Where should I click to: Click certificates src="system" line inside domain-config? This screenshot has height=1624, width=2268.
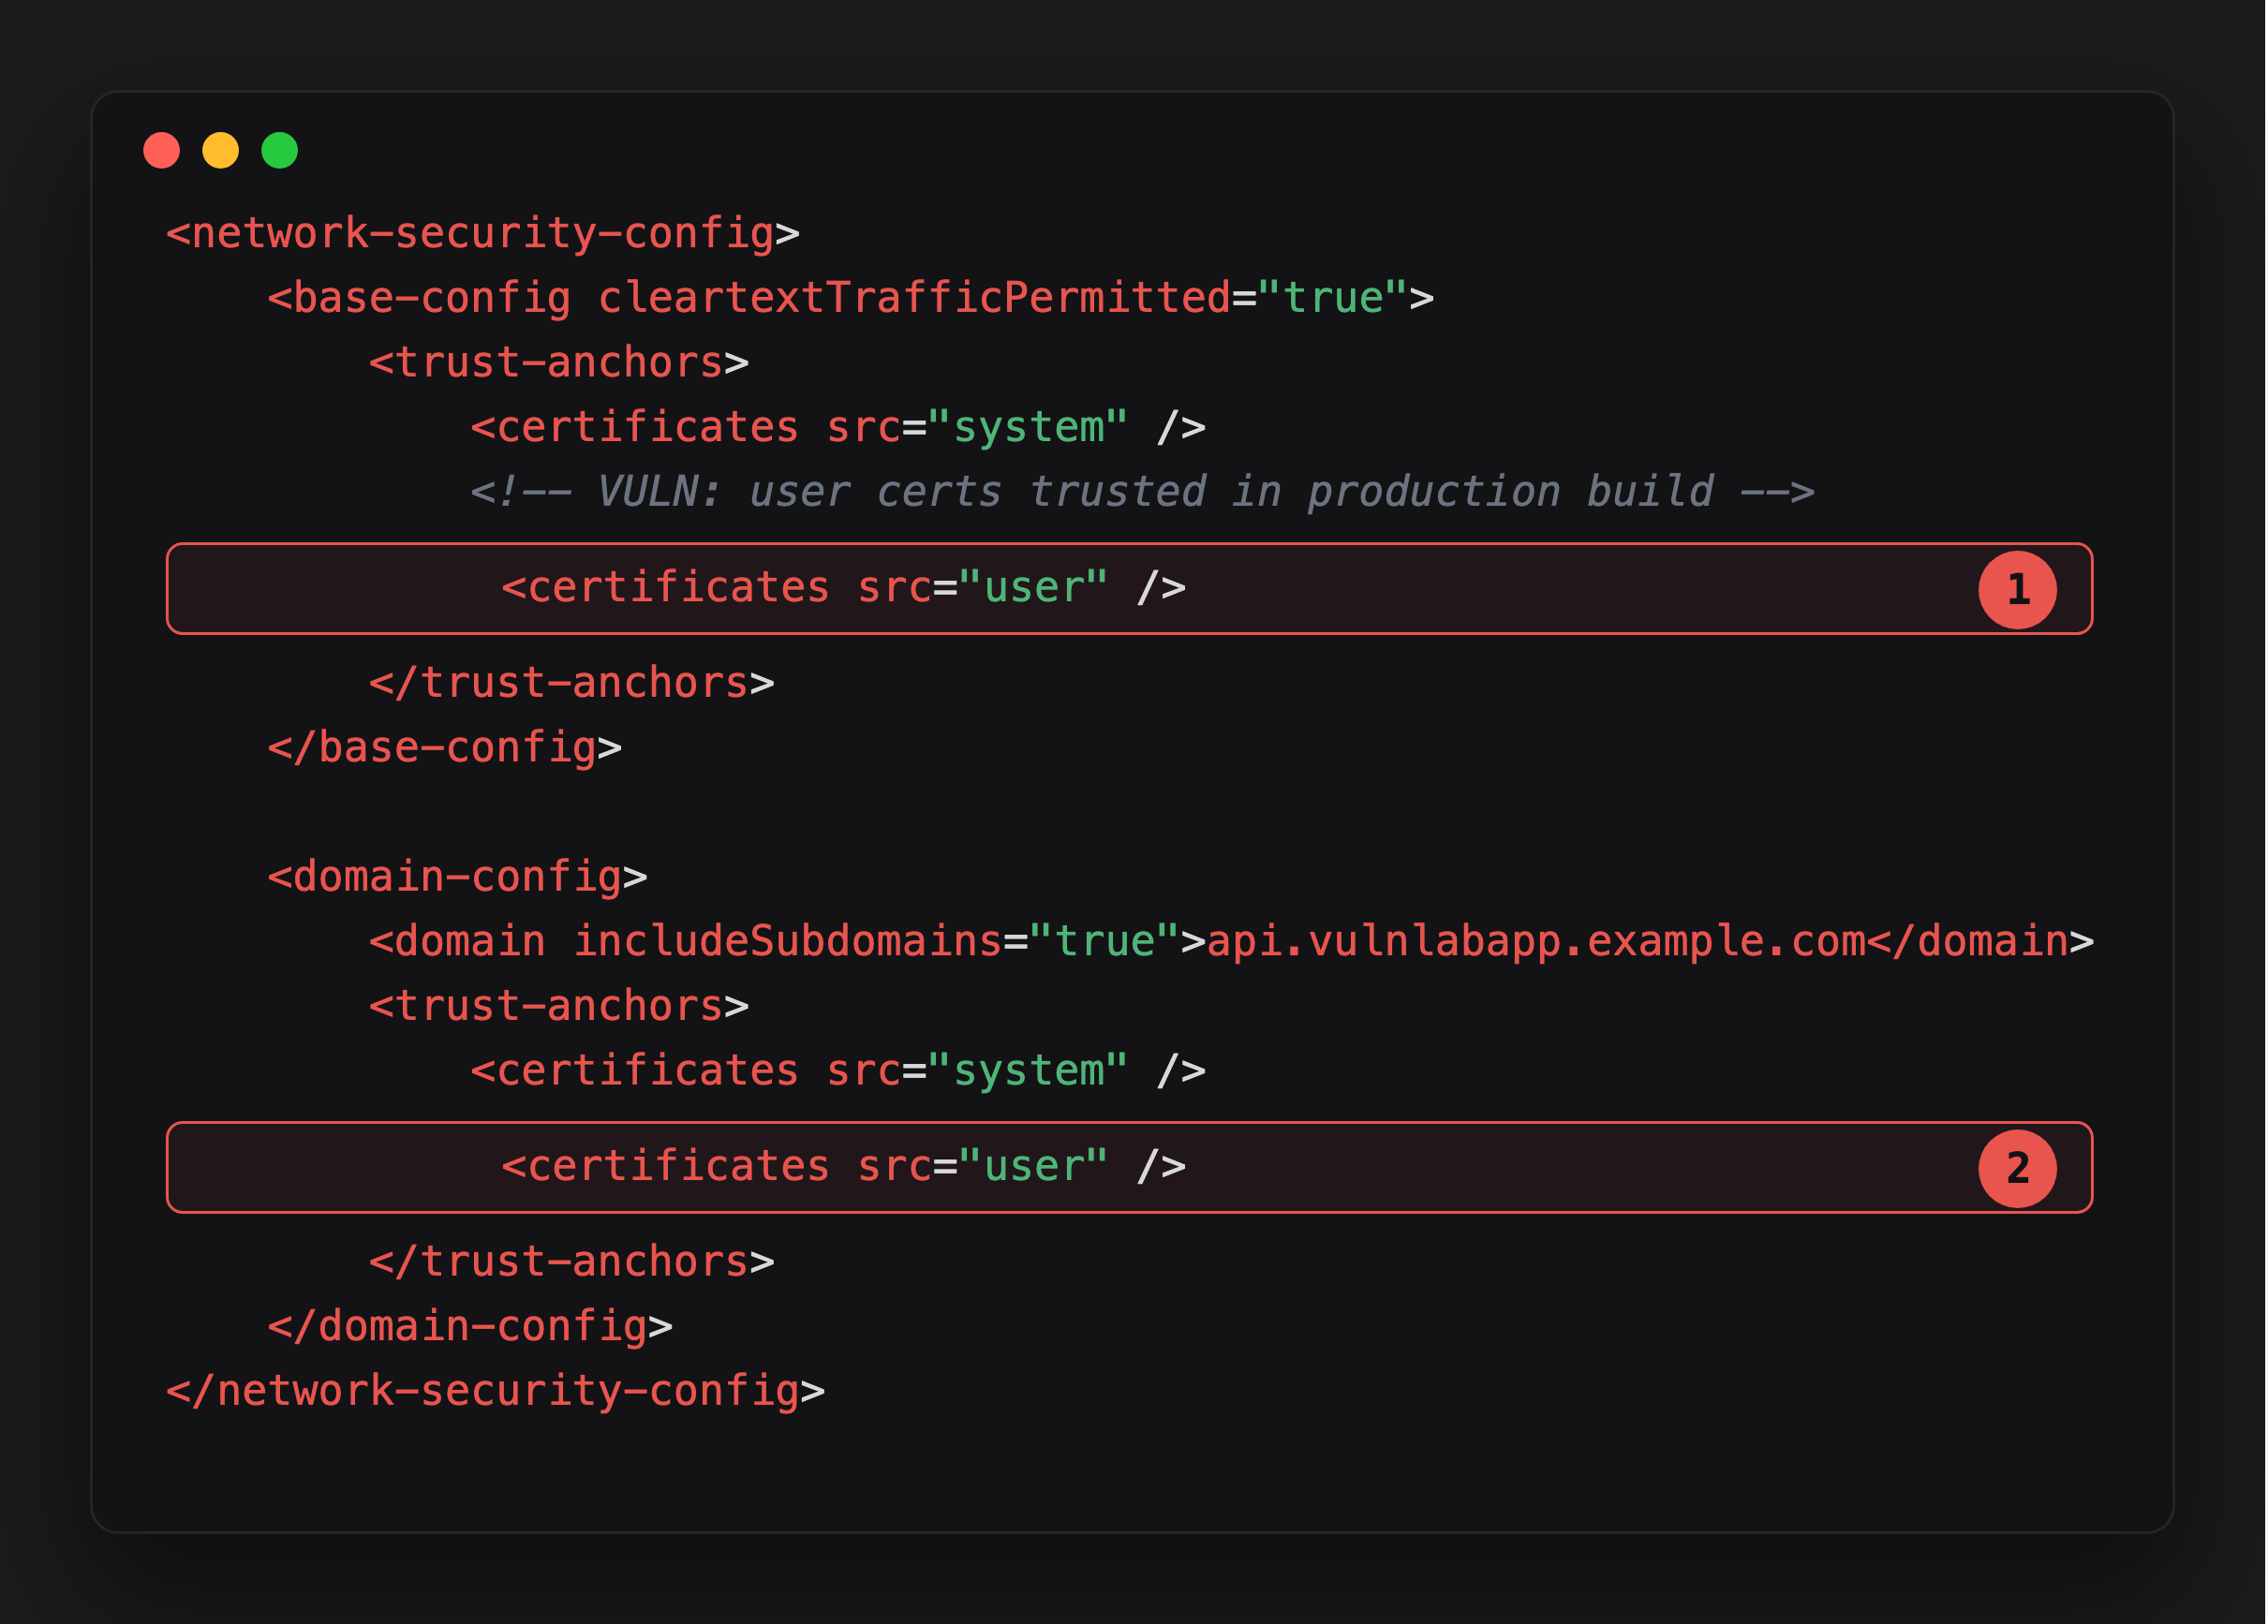[x=838, y=1072]
